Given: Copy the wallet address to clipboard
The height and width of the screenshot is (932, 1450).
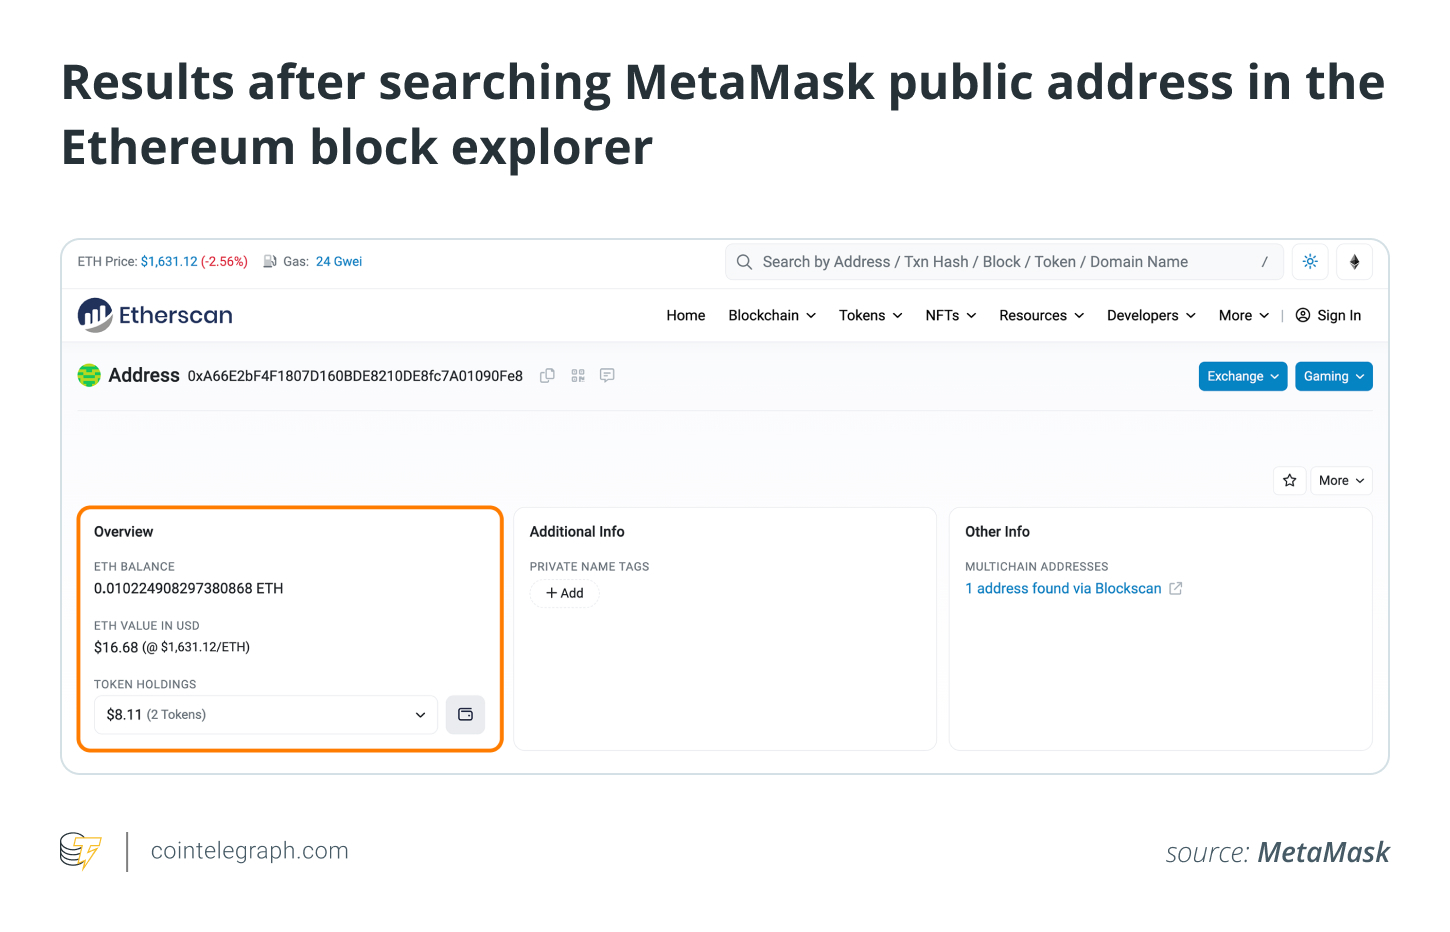Looking at the screenshot, I should click(x=547, y=376).
